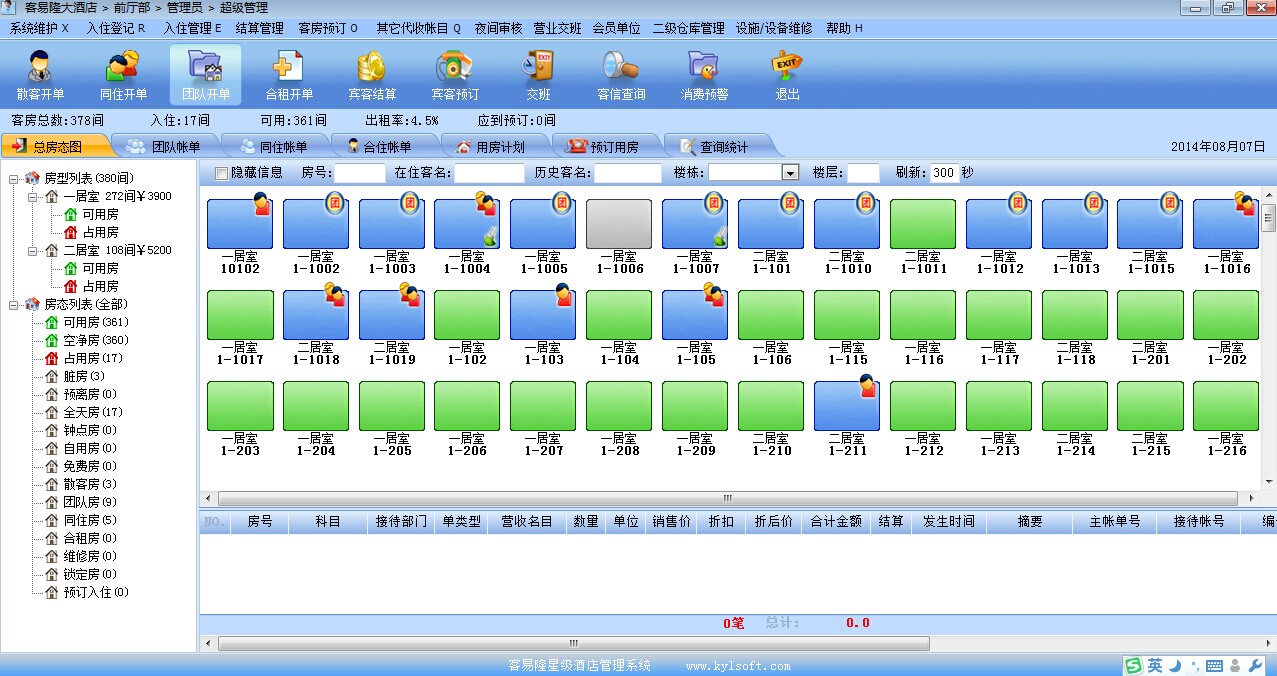Open 宾客预订 guest reservation
Screen dimensions: 1277x676
click(x=455, y=75)
